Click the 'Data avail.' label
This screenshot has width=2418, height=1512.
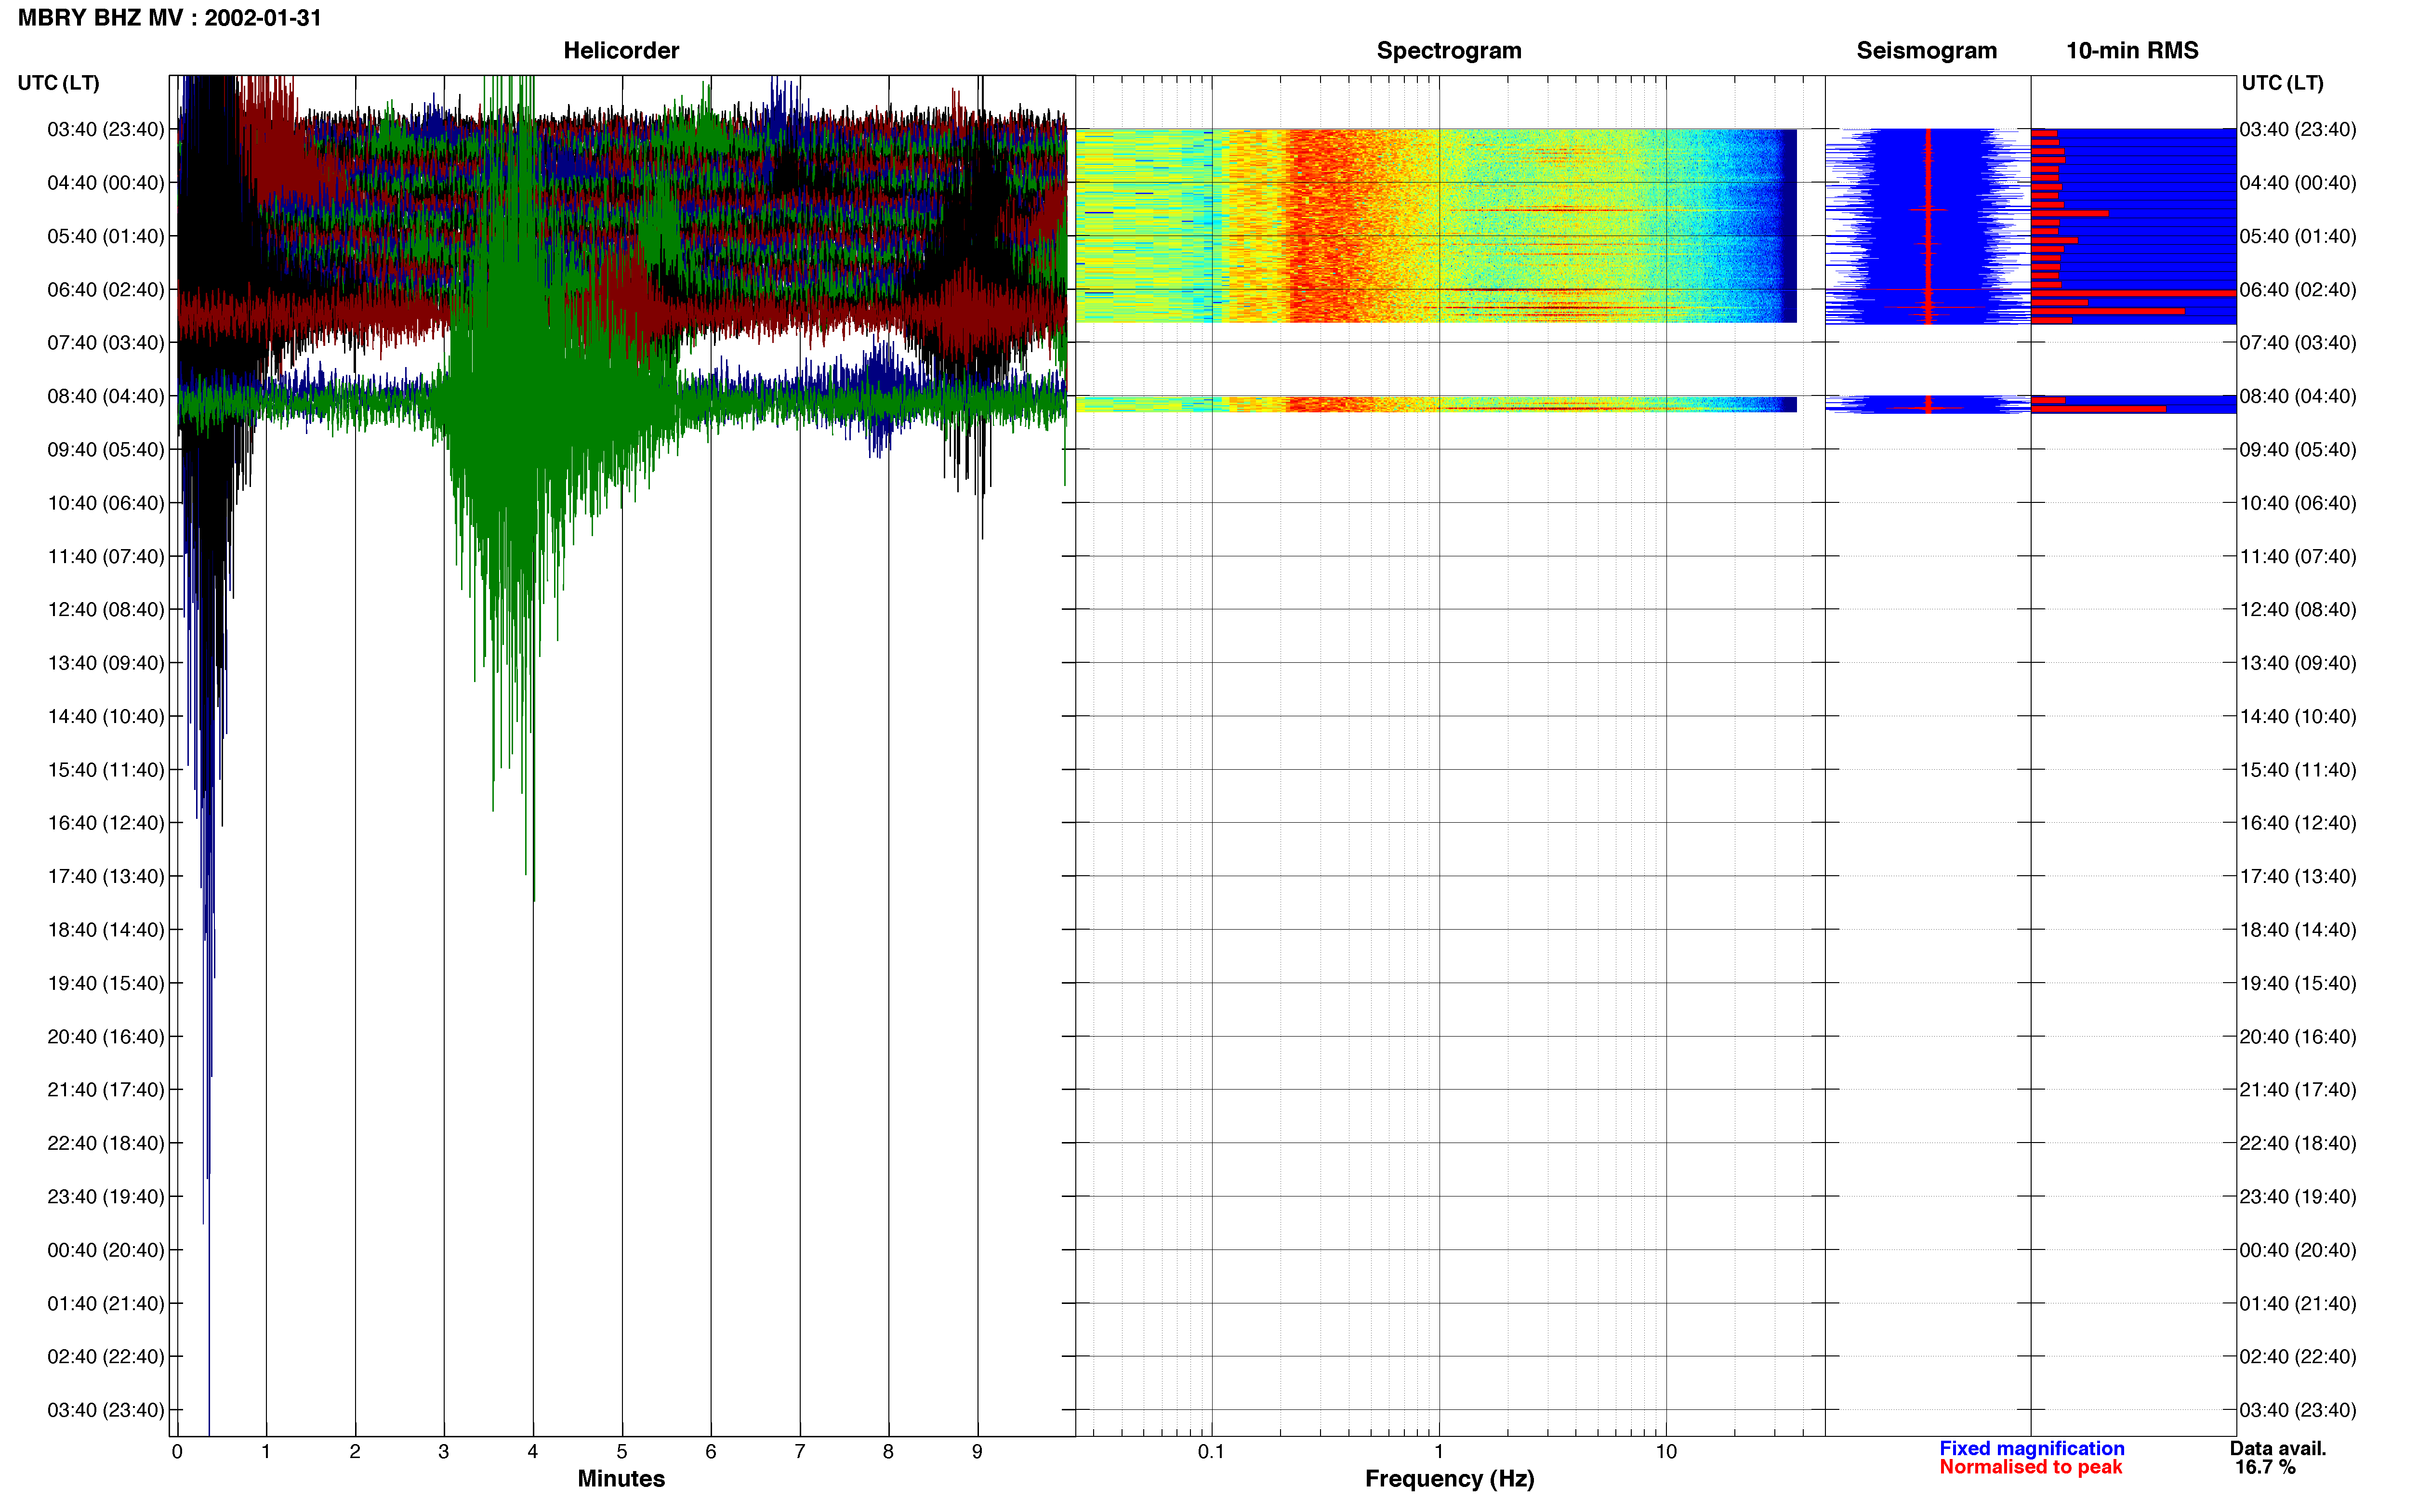coord(2278,1449)
